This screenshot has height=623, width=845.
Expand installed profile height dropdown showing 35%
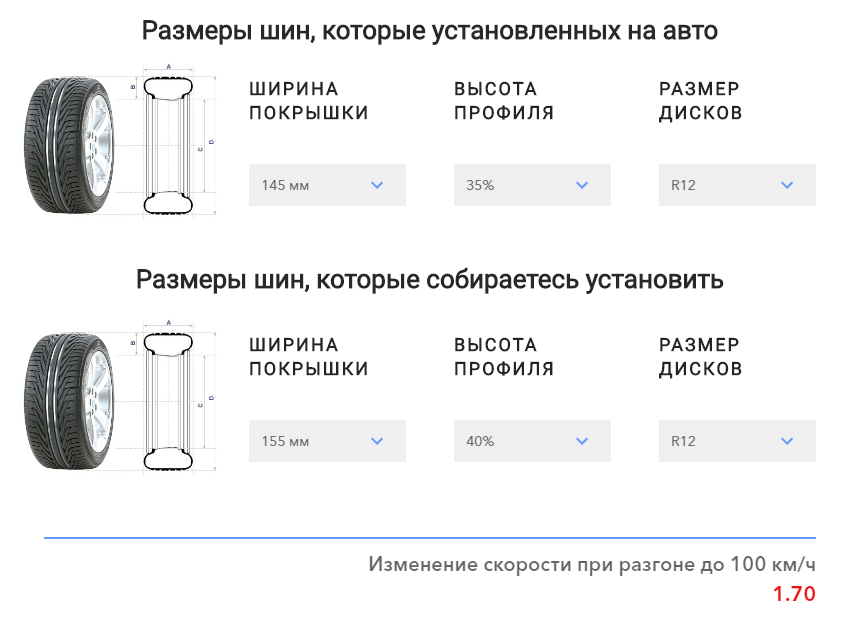coord(532,185)
